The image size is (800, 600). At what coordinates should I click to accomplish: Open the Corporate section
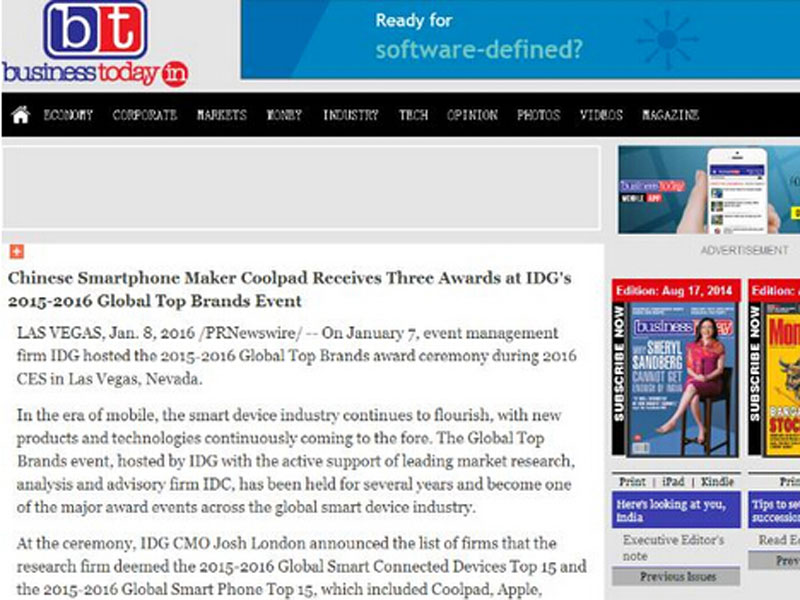click(x=145, y=115)
